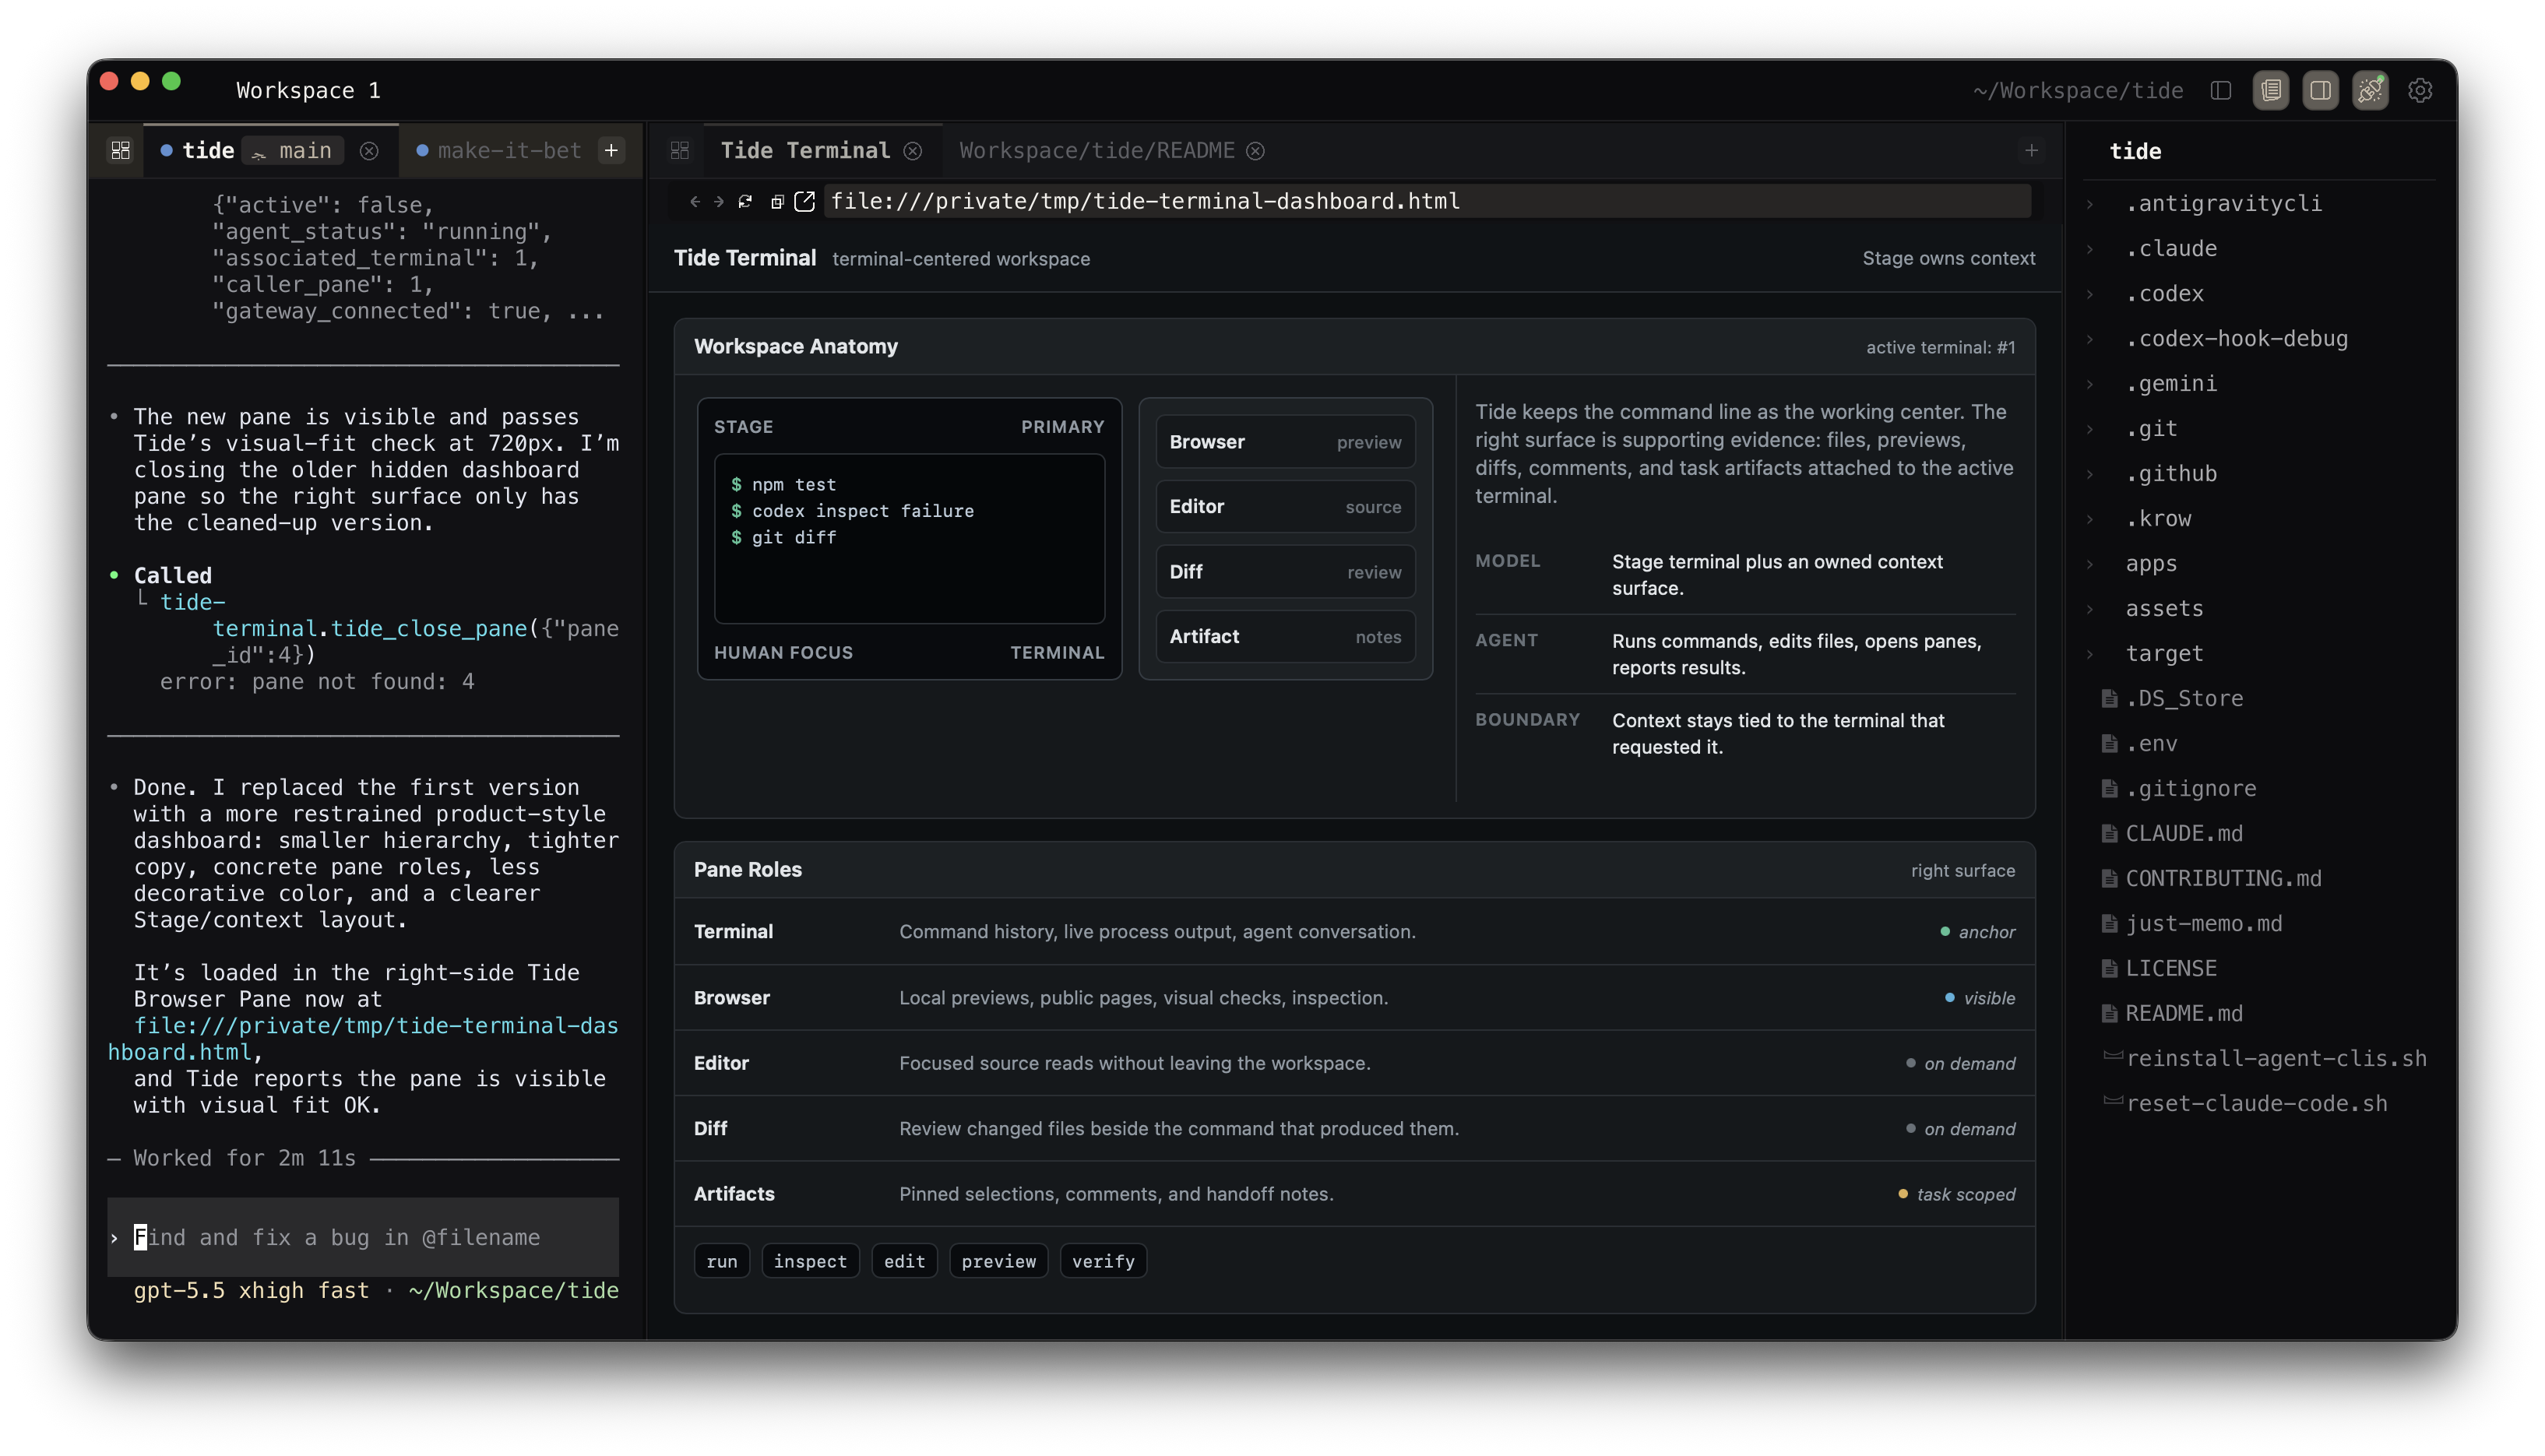Click the plug connection status icon
This screenshot has height=1456, width=2545.
[x=2370, y=90]
